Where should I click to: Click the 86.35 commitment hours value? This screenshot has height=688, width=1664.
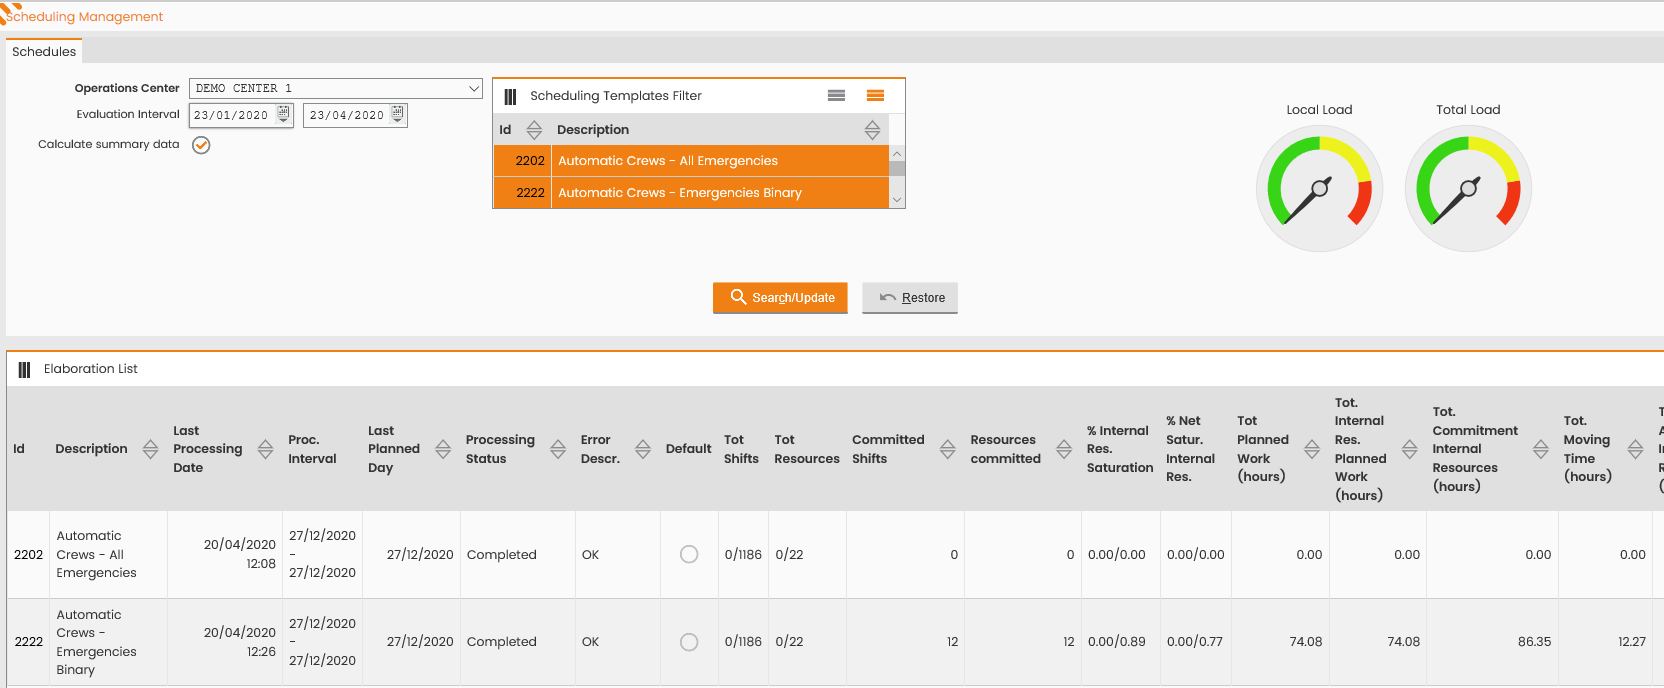tap(1534, 642)
